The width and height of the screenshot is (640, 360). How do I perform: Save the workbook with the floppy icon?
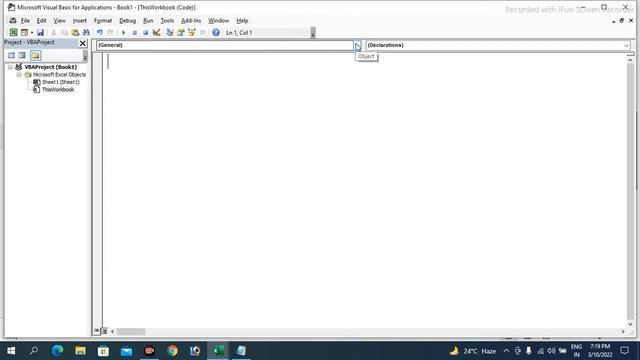(x=40, y=32)
